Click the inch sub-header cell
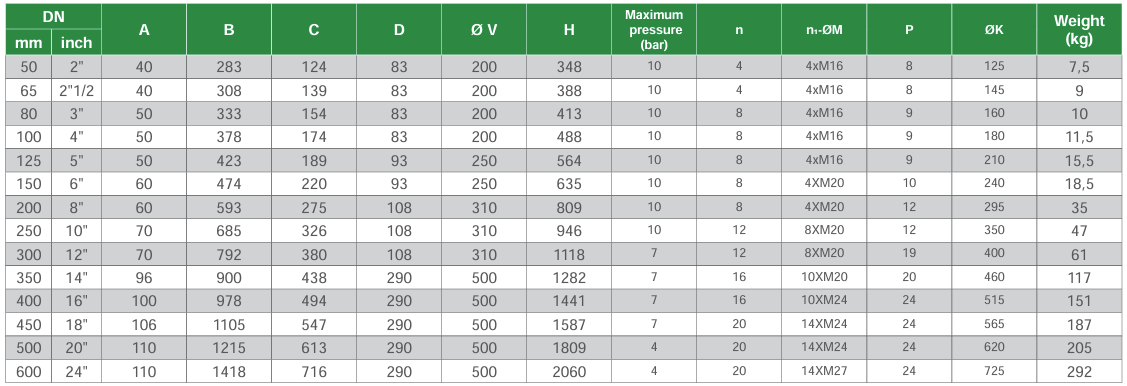 pos(76,42)
